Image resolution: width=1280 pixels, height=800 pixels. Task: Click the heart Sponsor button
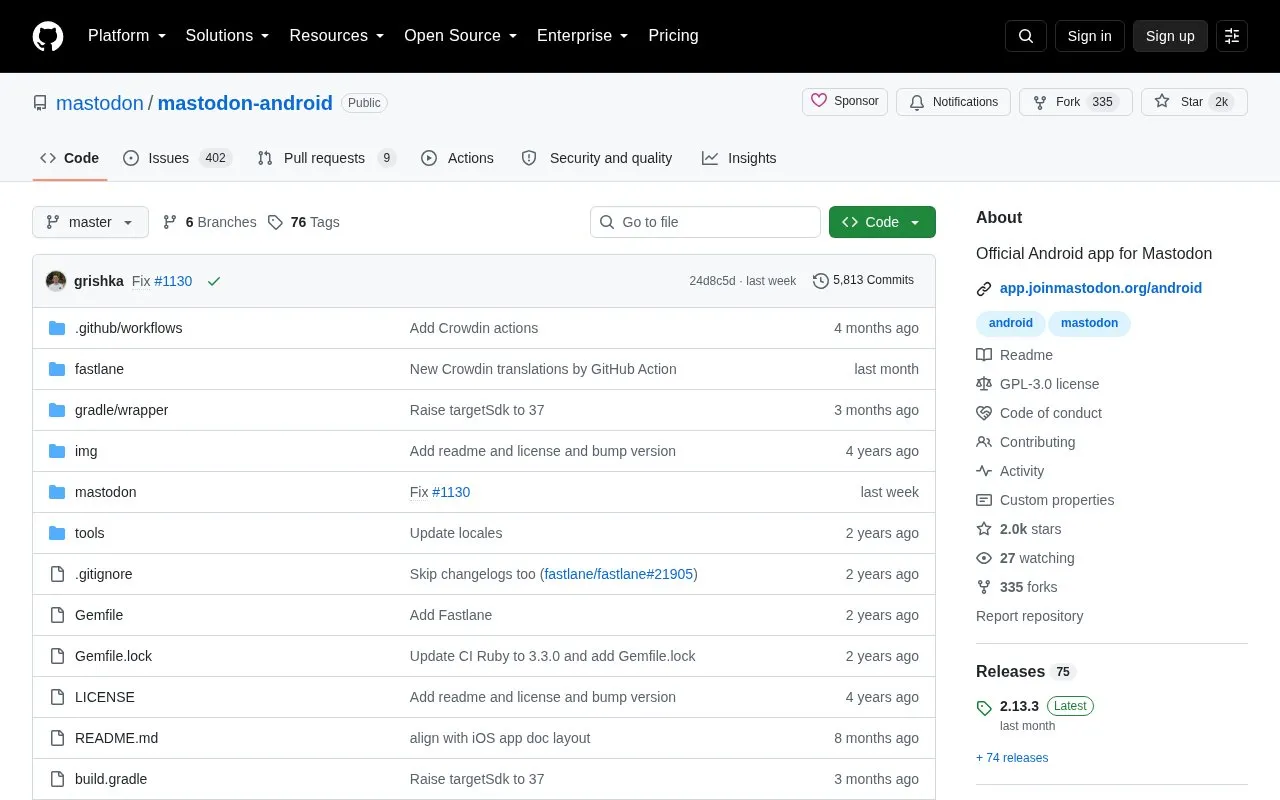(845, 102)
